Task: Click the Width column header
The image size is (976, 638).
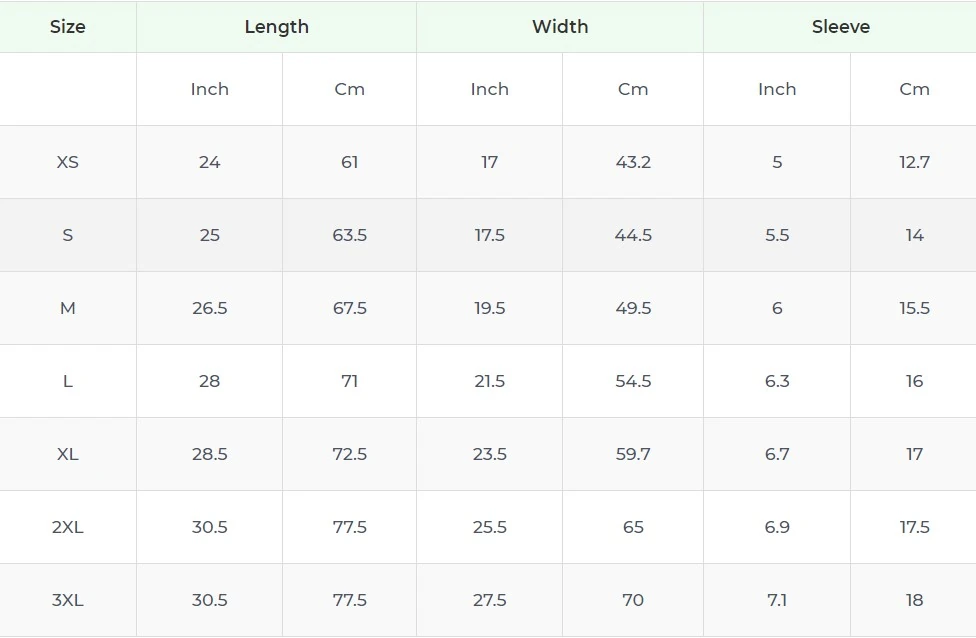Action: (560, 27)
